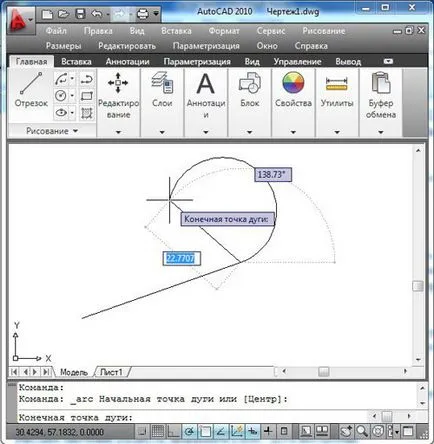Toggle object snap in status bar
This screenshot has height=444, width=434.
tap(206, 431)
